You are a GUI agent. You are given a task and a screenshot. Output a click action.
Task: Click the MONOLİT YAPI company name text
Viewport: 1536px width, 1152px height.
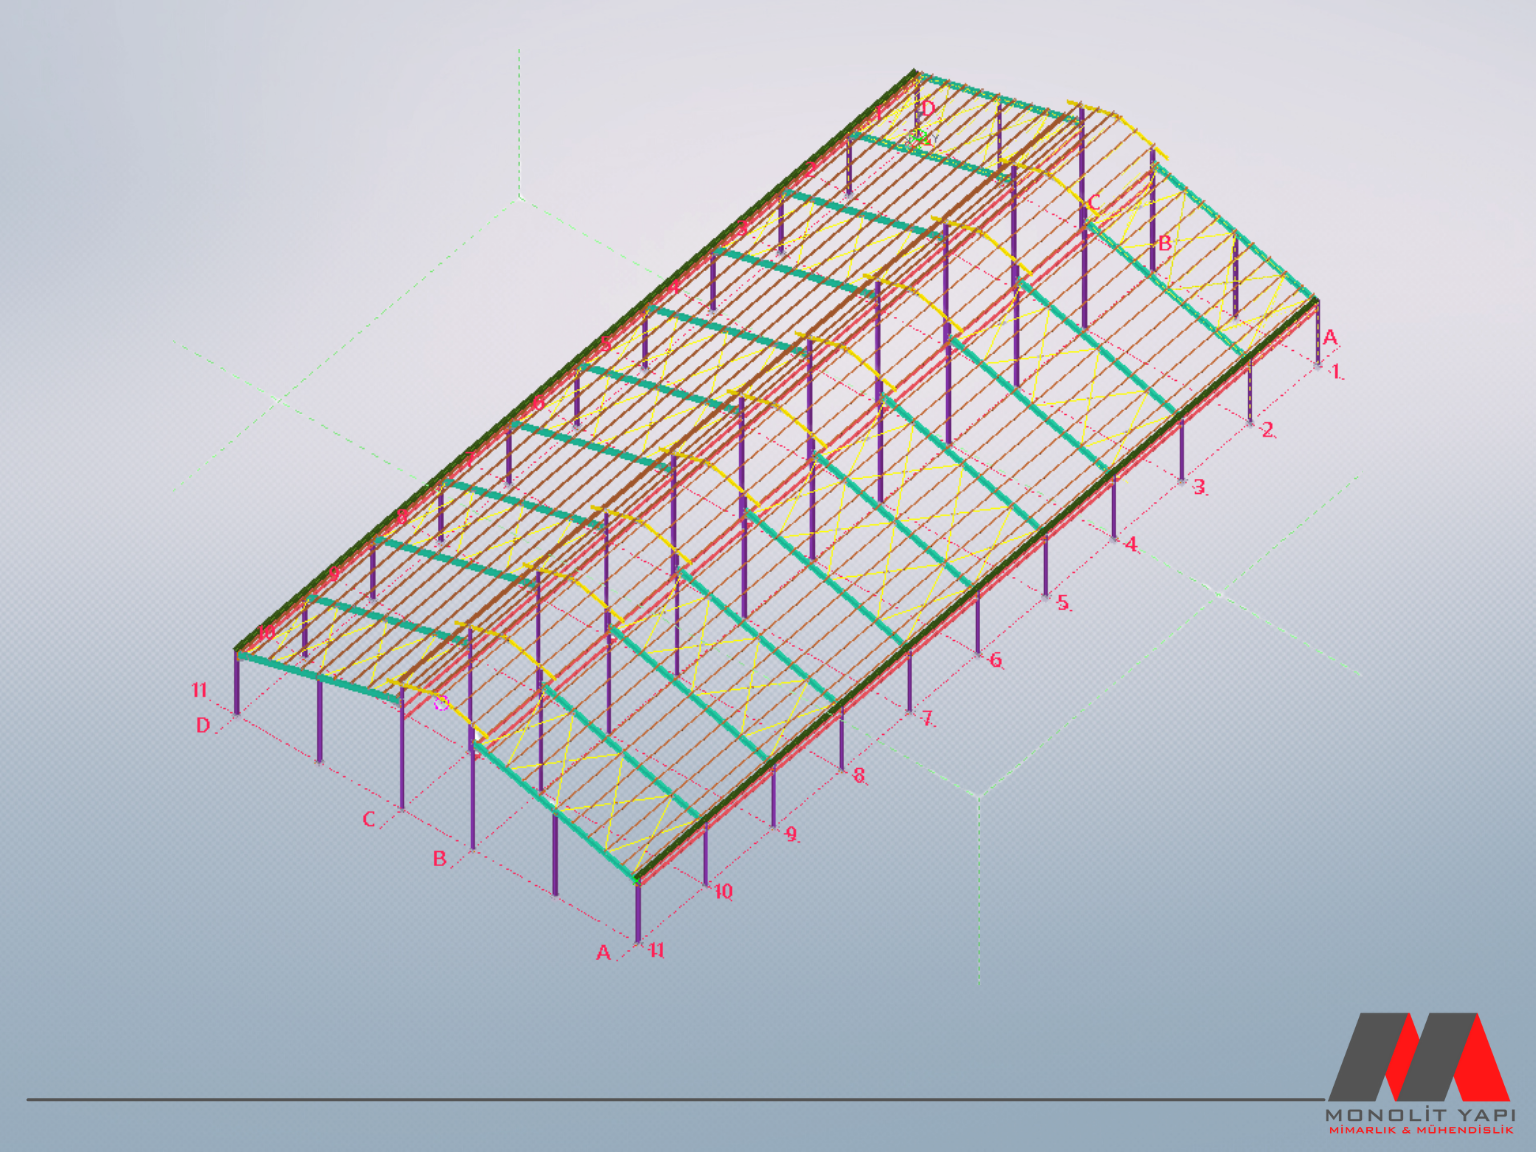[x=1419, y=1114]
